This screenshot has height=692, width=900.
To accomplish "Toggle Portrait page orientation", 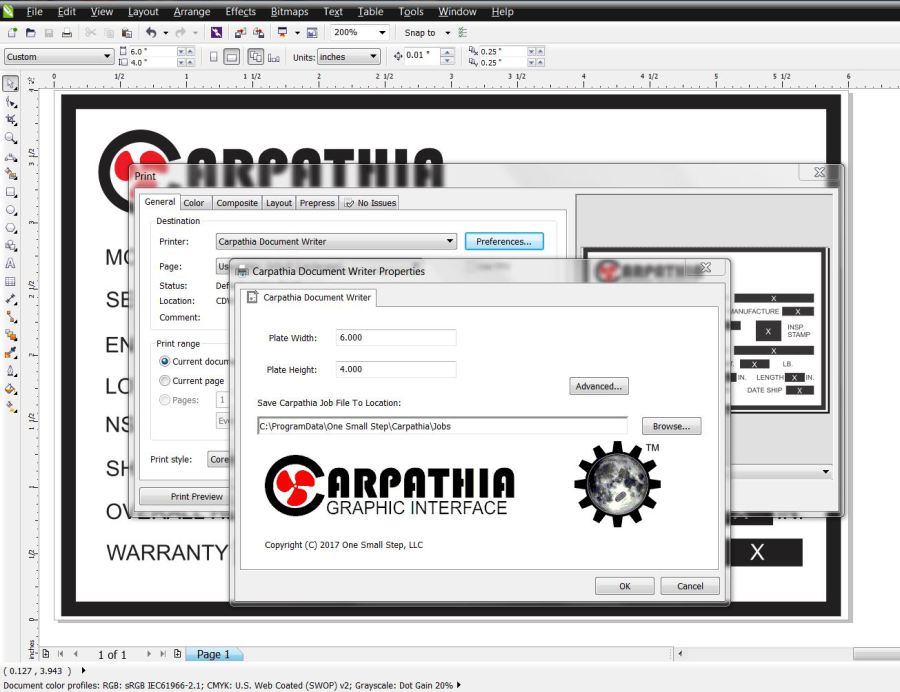I will tap(214, 57).
